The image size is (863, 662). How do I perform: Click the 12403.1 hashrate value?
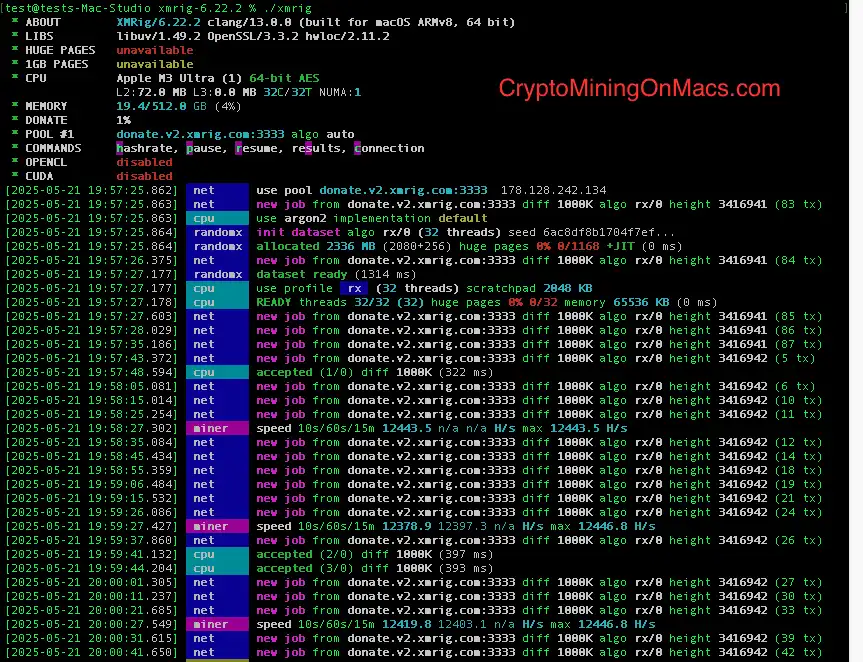point(462,625)
